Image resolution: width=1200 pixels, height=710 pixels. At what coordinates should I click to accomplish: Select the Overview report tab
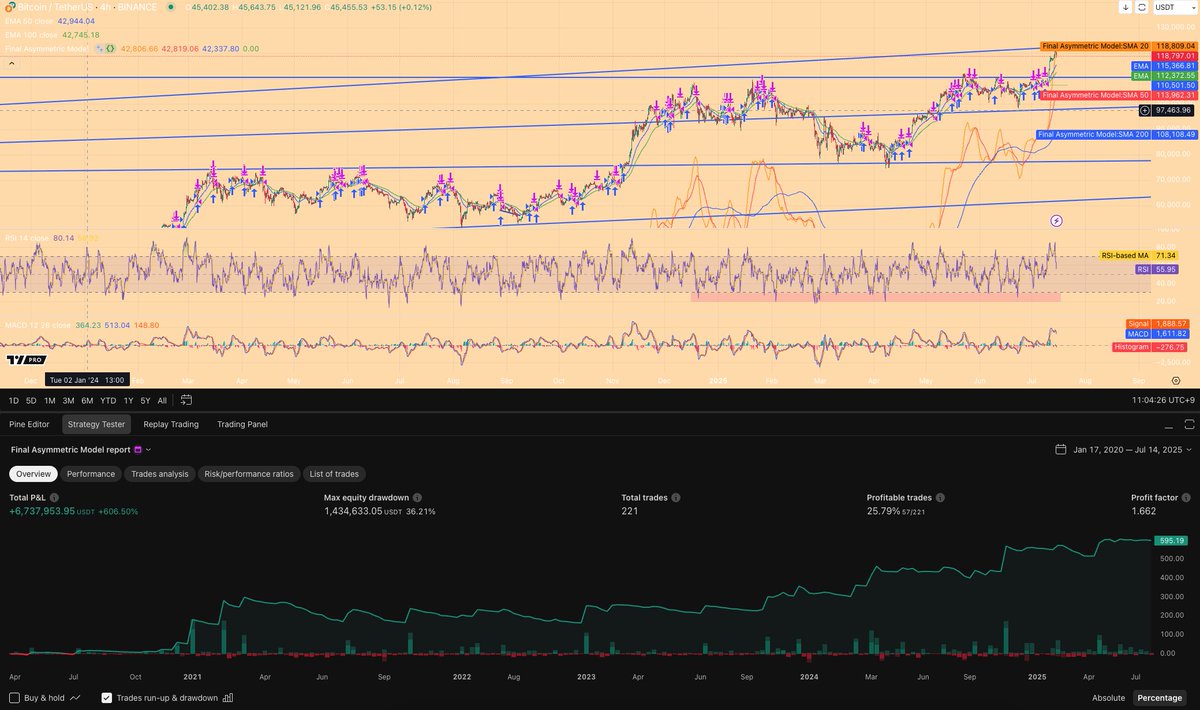(33, 474)
